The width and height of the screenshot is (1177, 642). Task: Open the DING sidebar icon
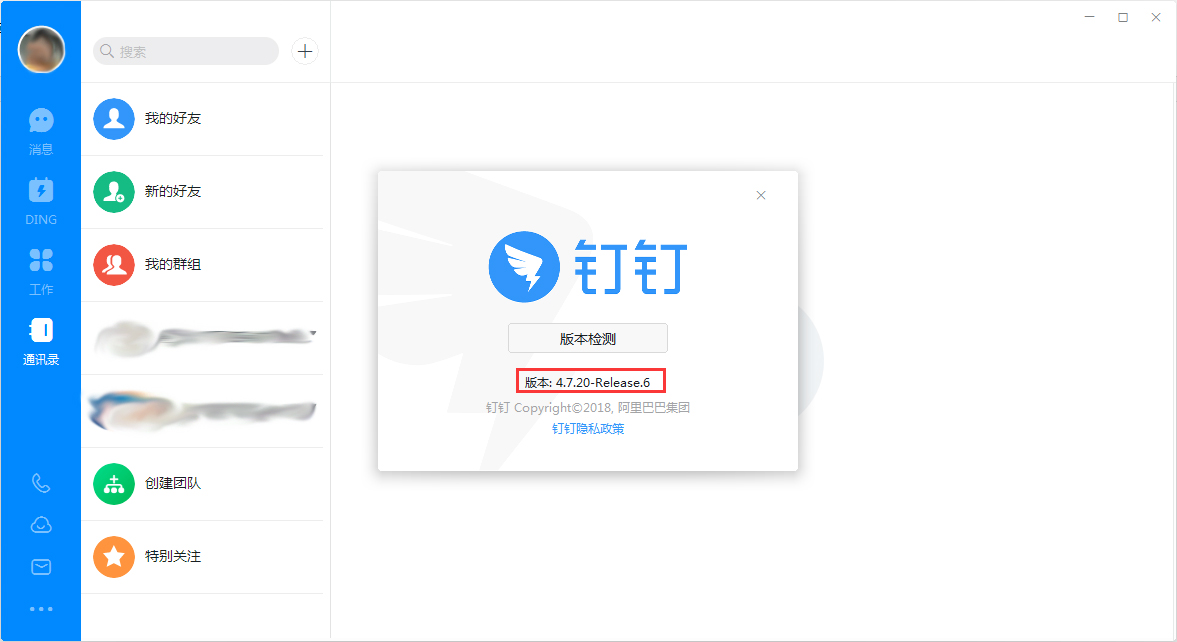tap(40, 198)
